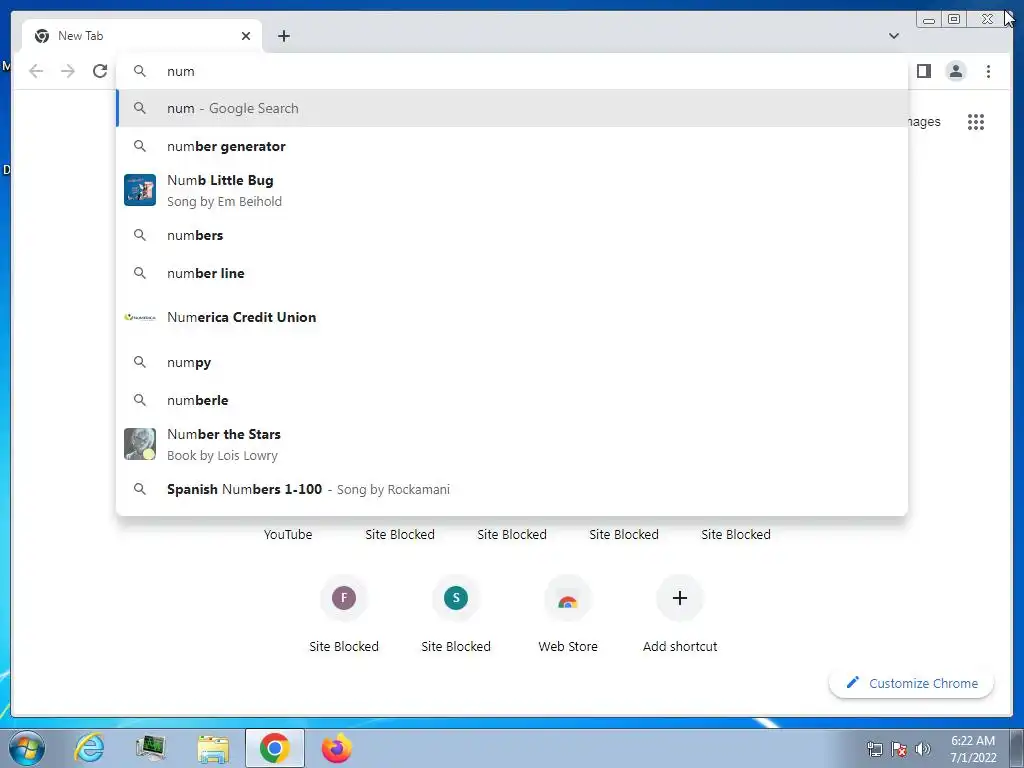The image size is (1024, 768).
Task: Pick the 'number line' suggestion
Action: click(512, 273)
